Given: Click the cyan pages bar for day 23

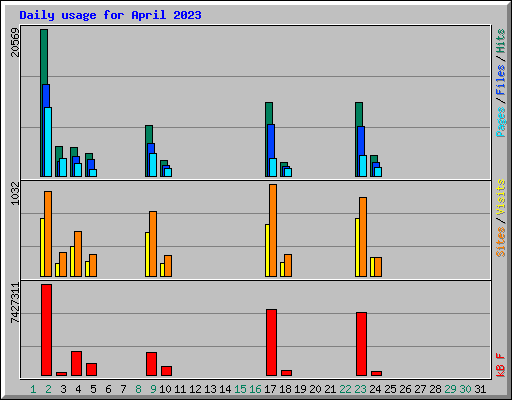Looking at the screenshot, I should (x=363, y=166).
